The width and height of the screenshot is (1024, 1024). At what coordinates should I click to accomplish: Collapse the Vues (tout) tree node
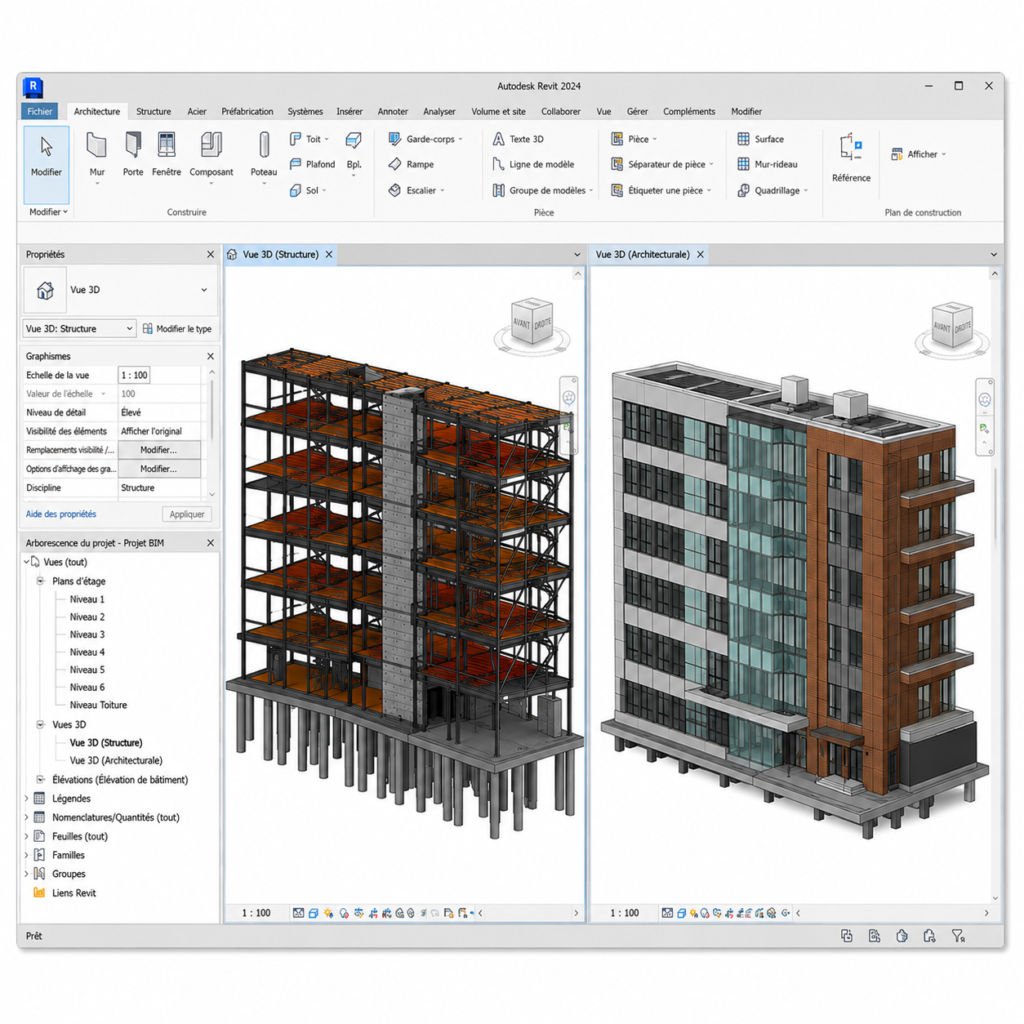coord(27,562)
